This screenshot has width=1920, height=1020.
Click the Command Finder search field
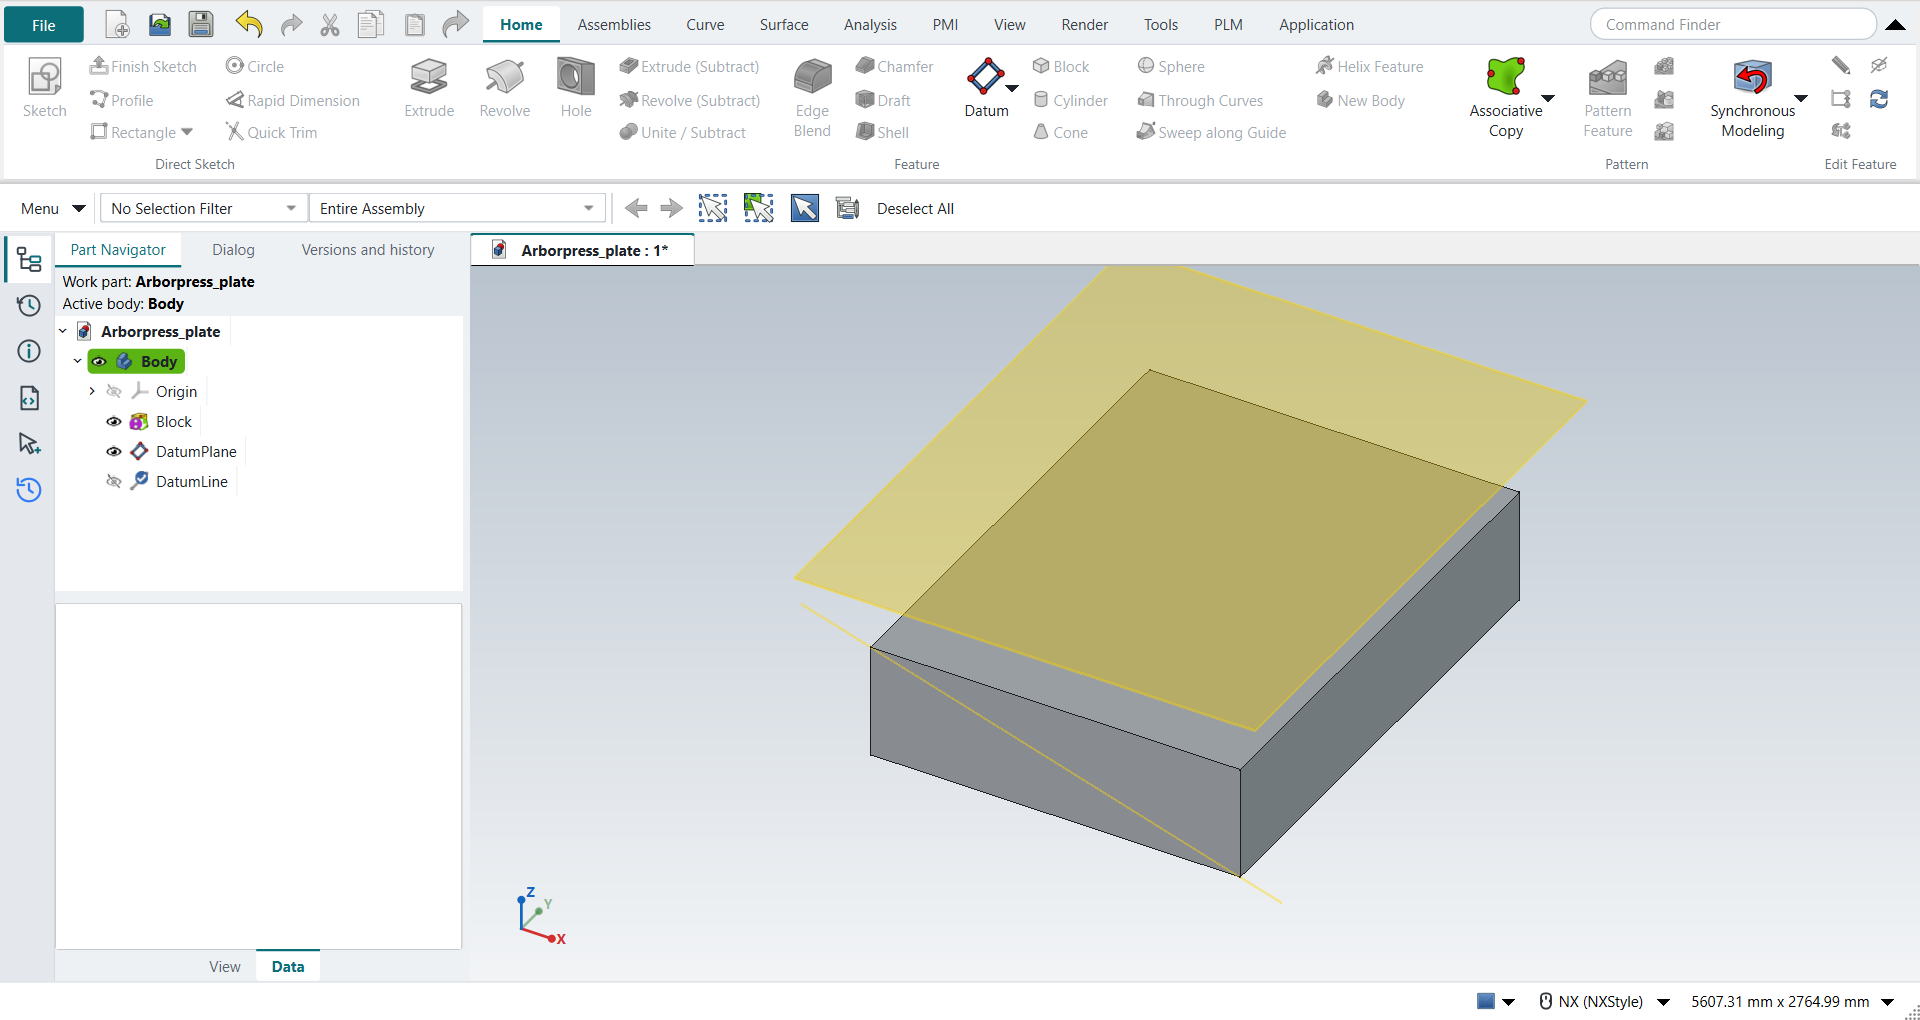[x=1733, y=25]
